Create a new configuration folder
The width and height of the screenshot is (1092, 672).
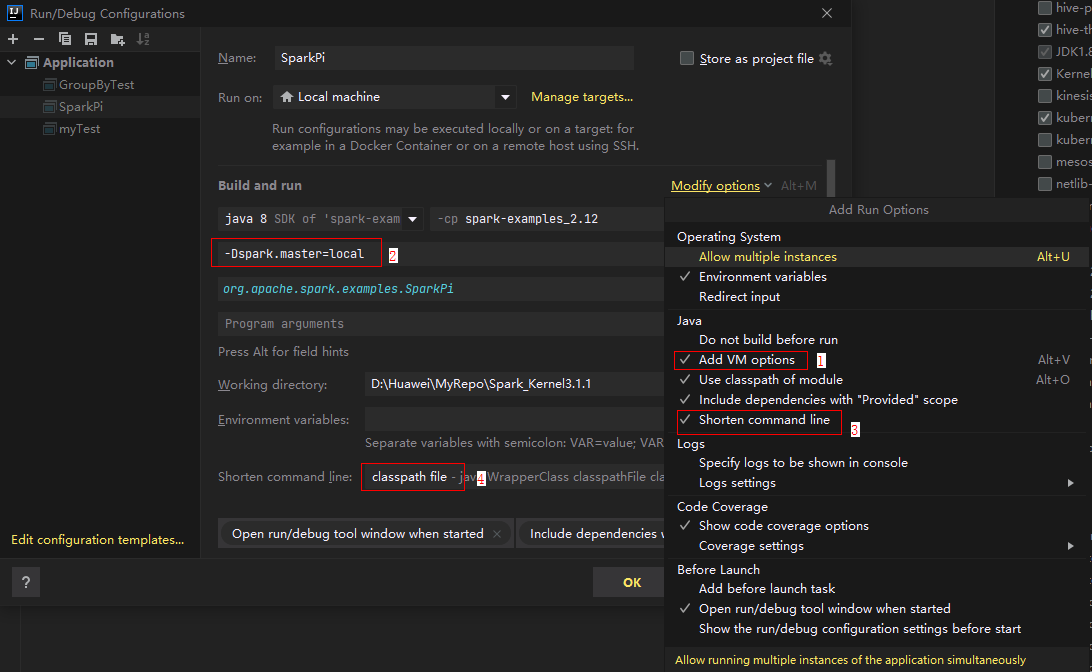[118, 39]
